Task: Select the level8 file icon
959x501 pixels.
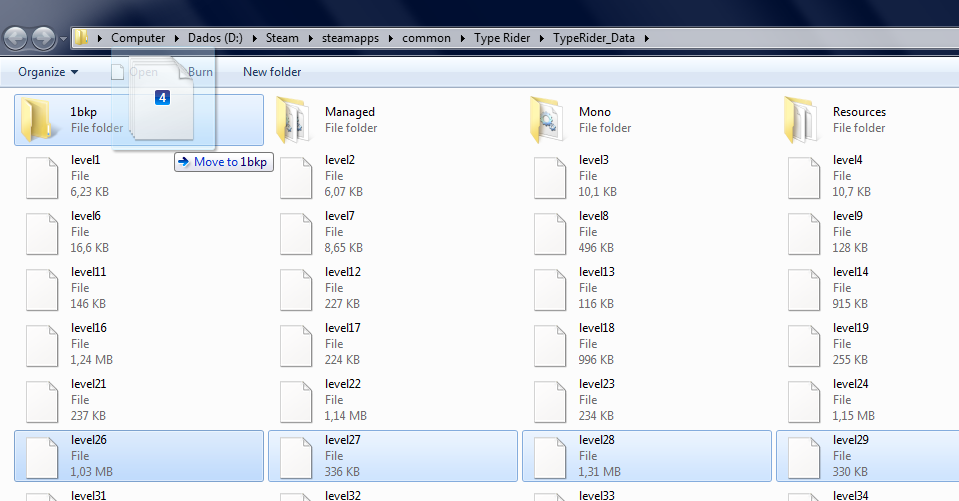Action: pyautogui.click(x=550, y=234)
